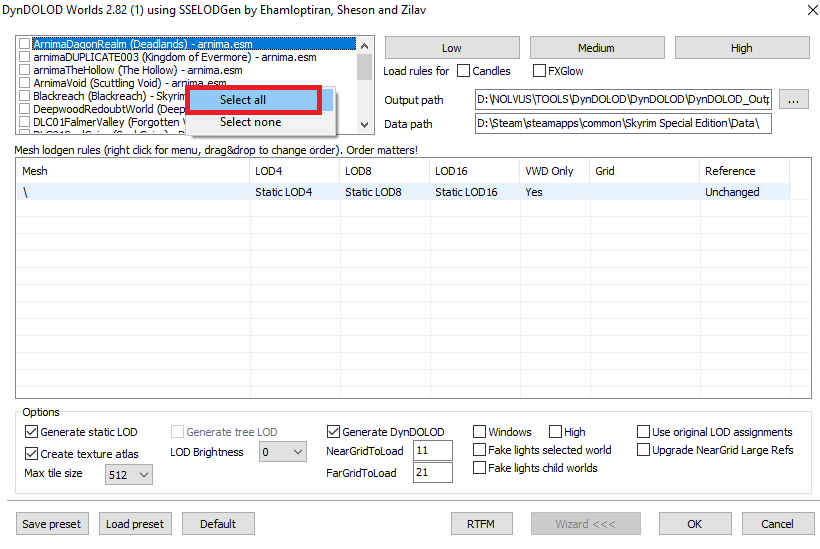Click the Load preset button

(x=135, y=524)
